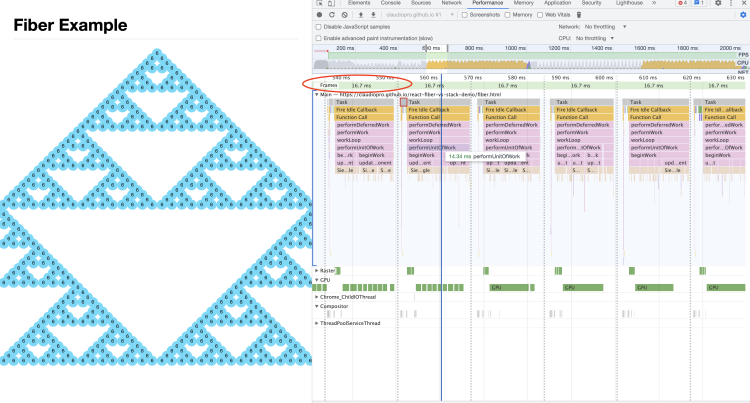Select the red-outlined small block before second Task

(404, 102)
